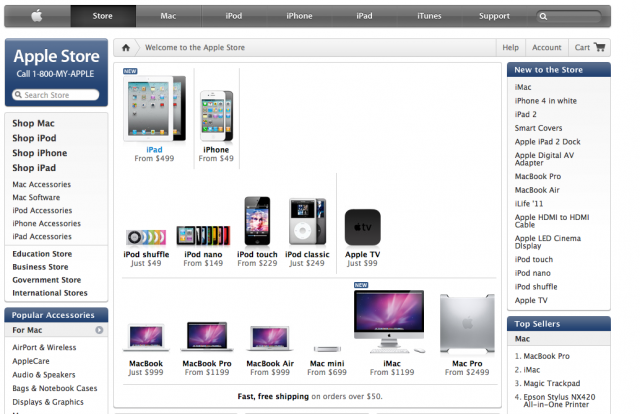Click the Search Store input field

click(56, 95)
